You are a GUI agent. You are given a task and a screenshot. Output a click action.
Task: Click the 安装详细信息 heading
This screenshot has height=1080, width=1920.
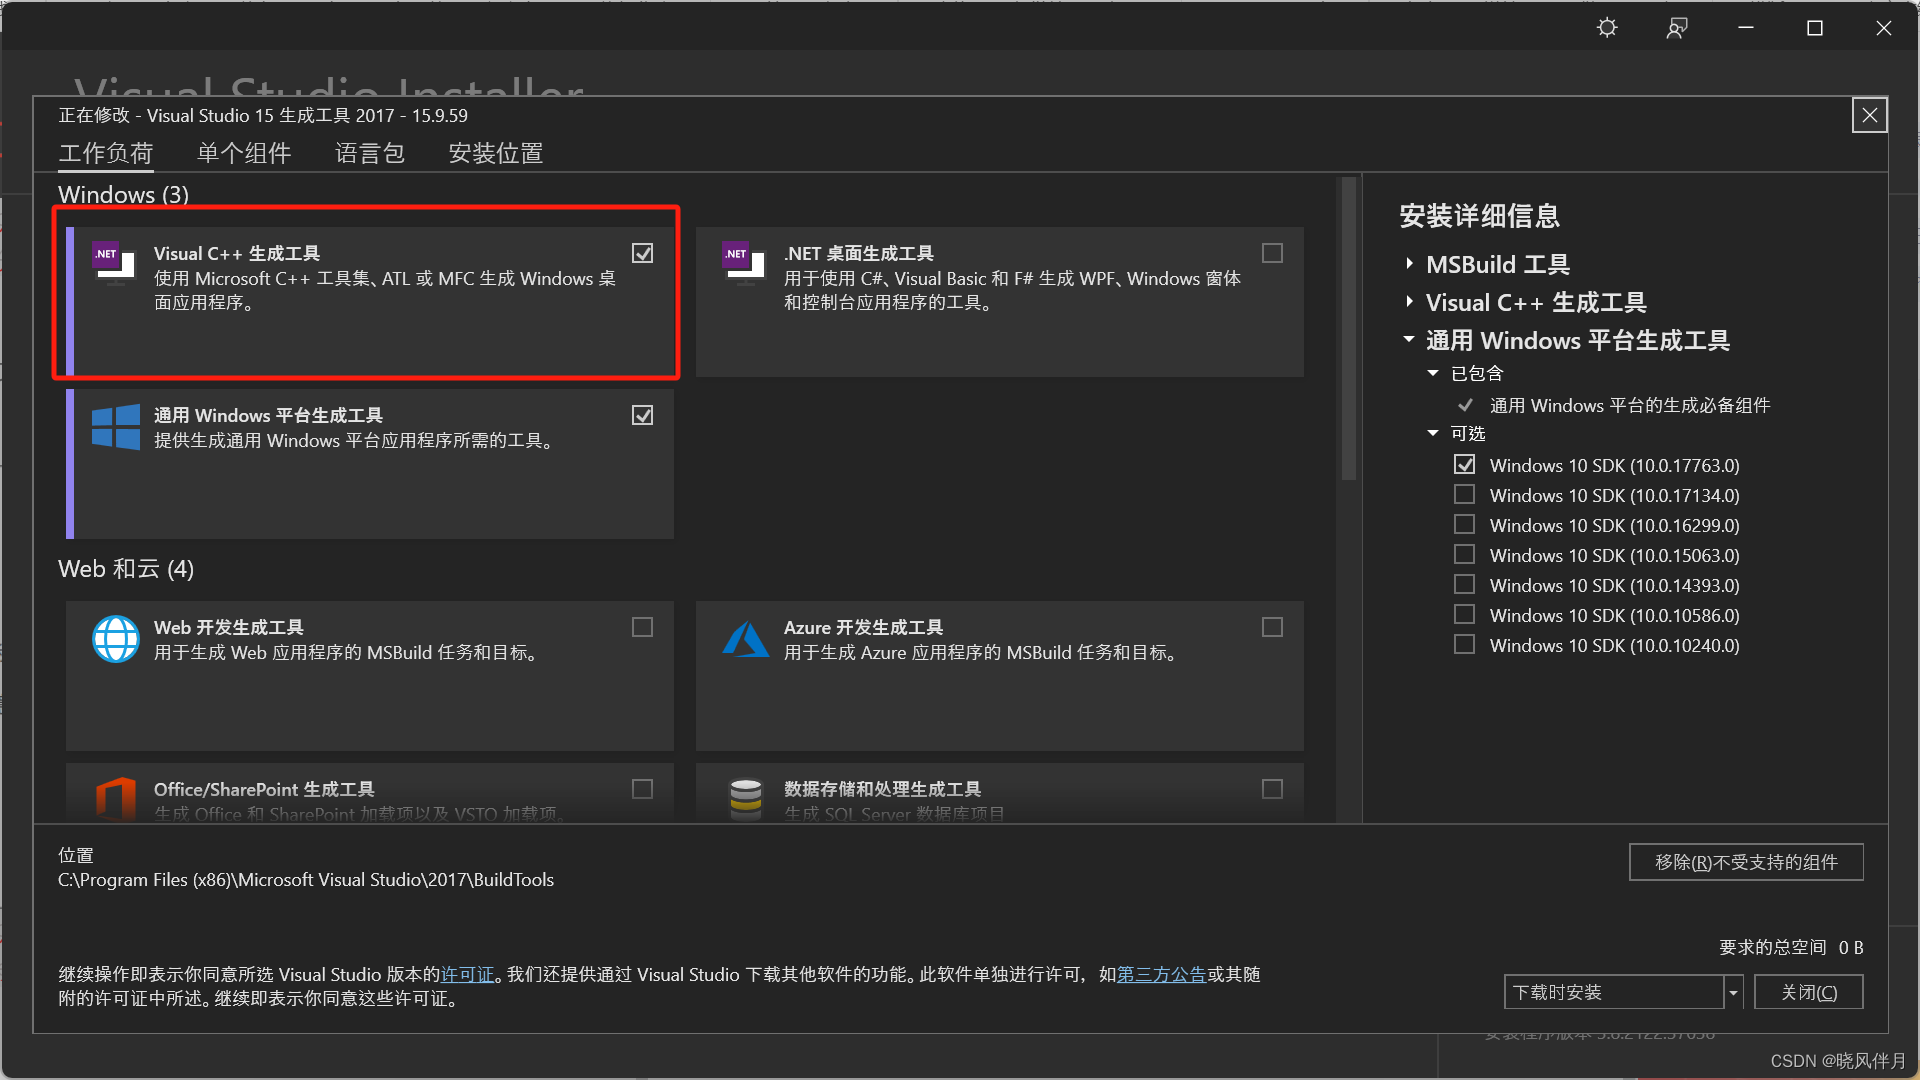pos(1480,216)
